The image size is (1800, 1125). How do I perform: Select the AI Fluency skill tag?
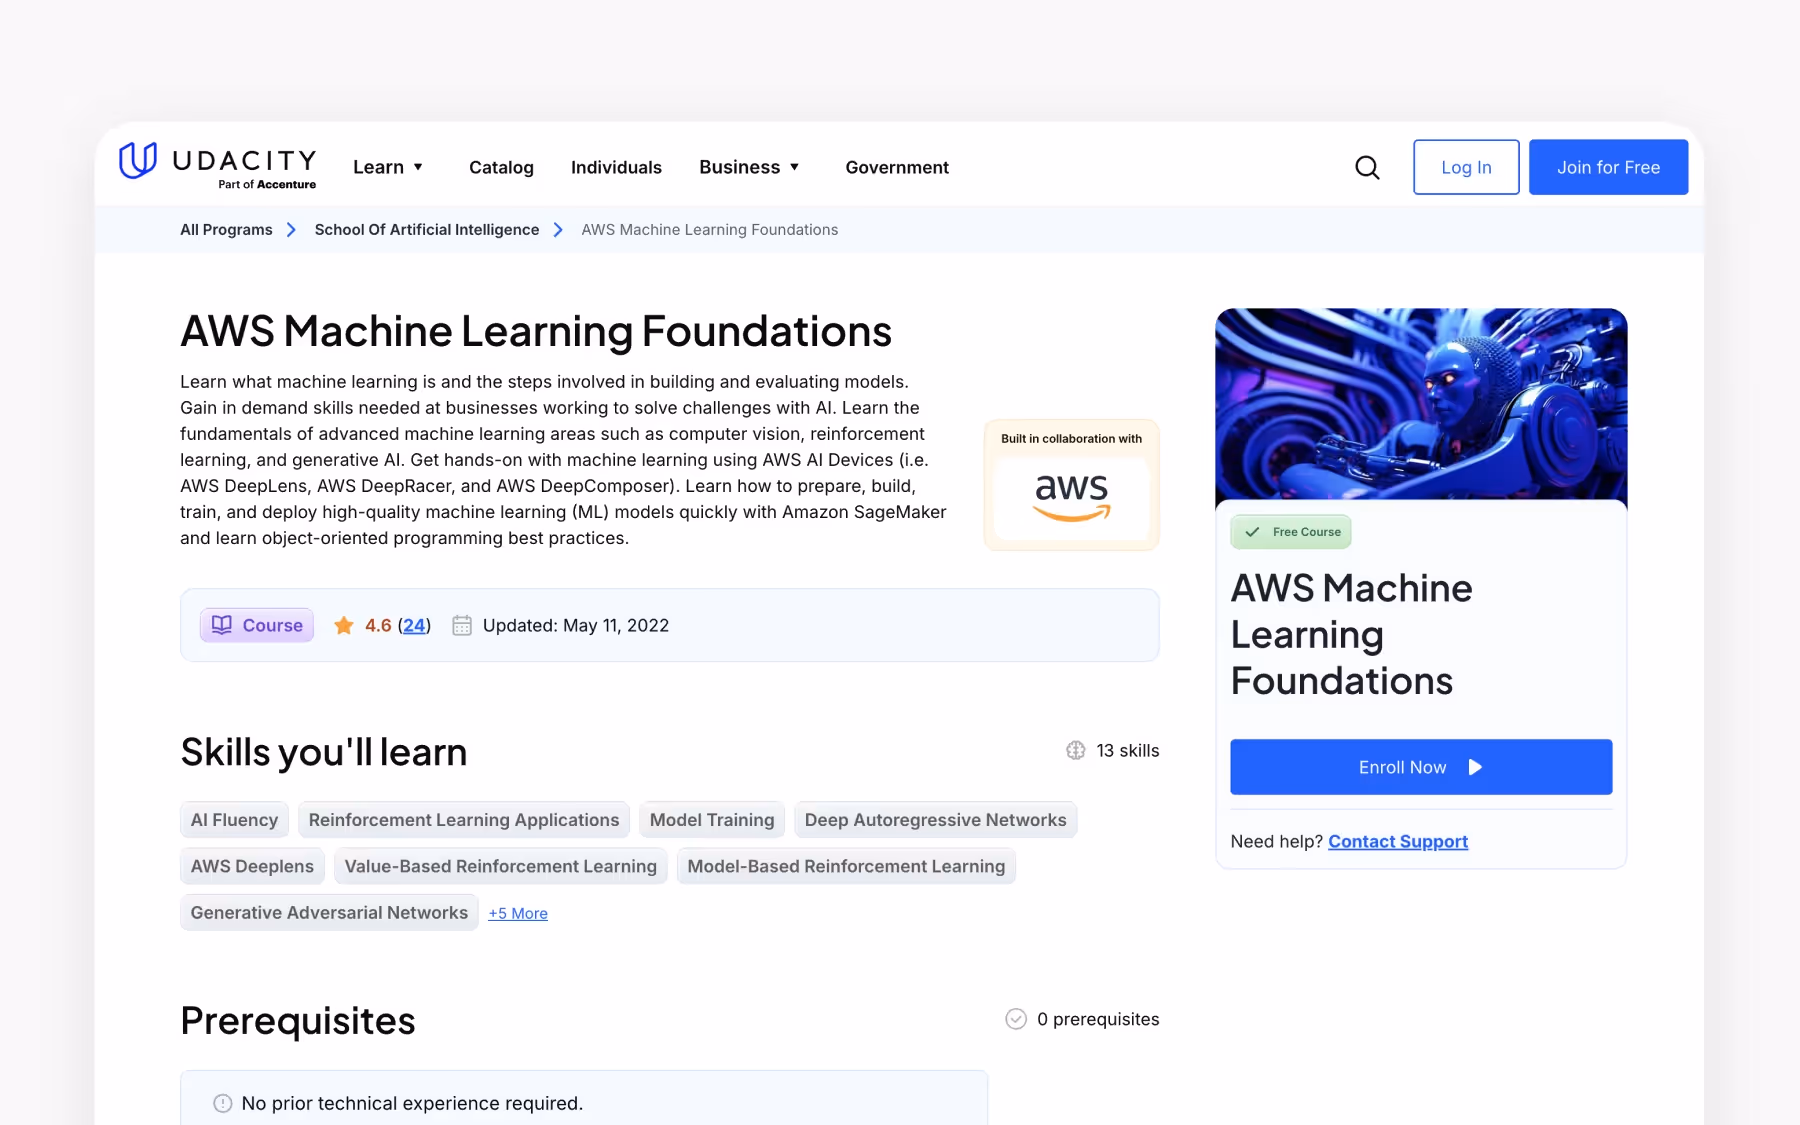[234, 820]
